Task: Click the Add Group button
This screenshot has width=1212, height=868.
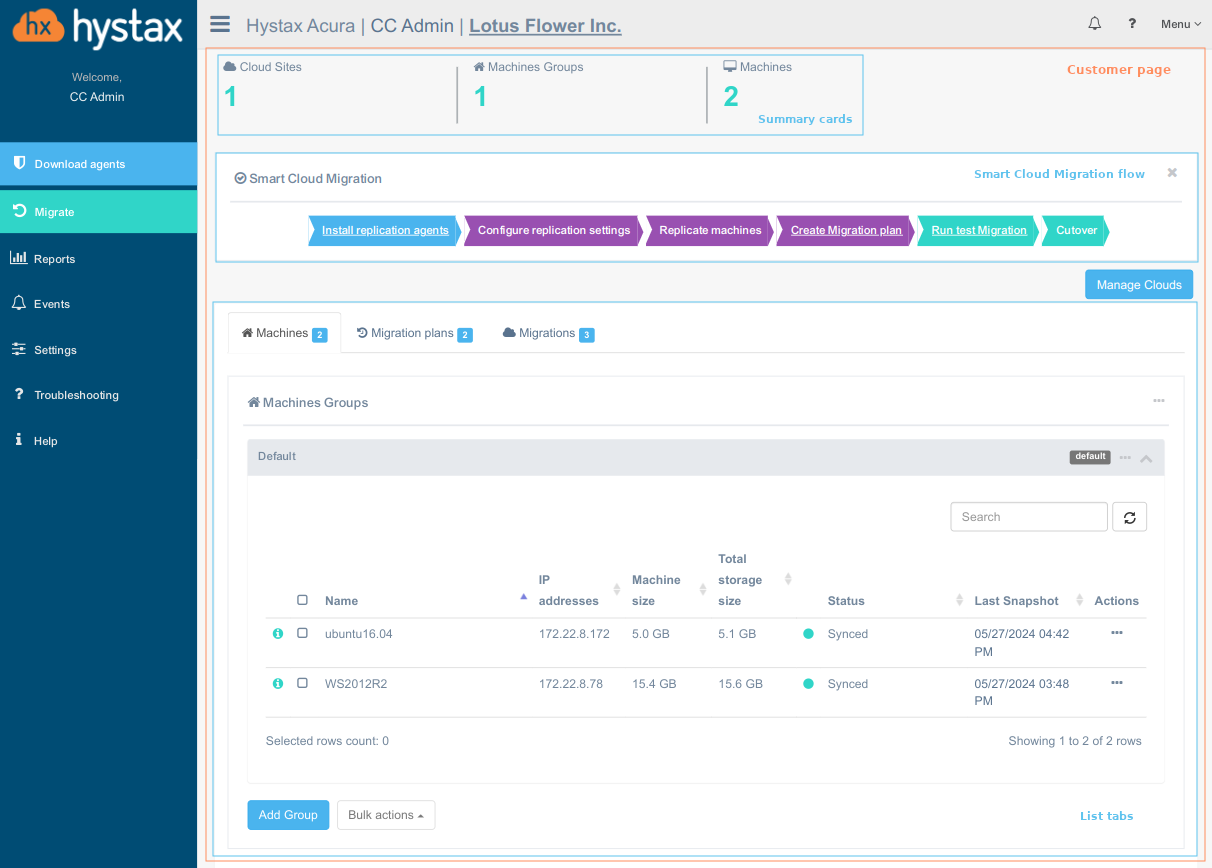Action: [x=288, y=815]
